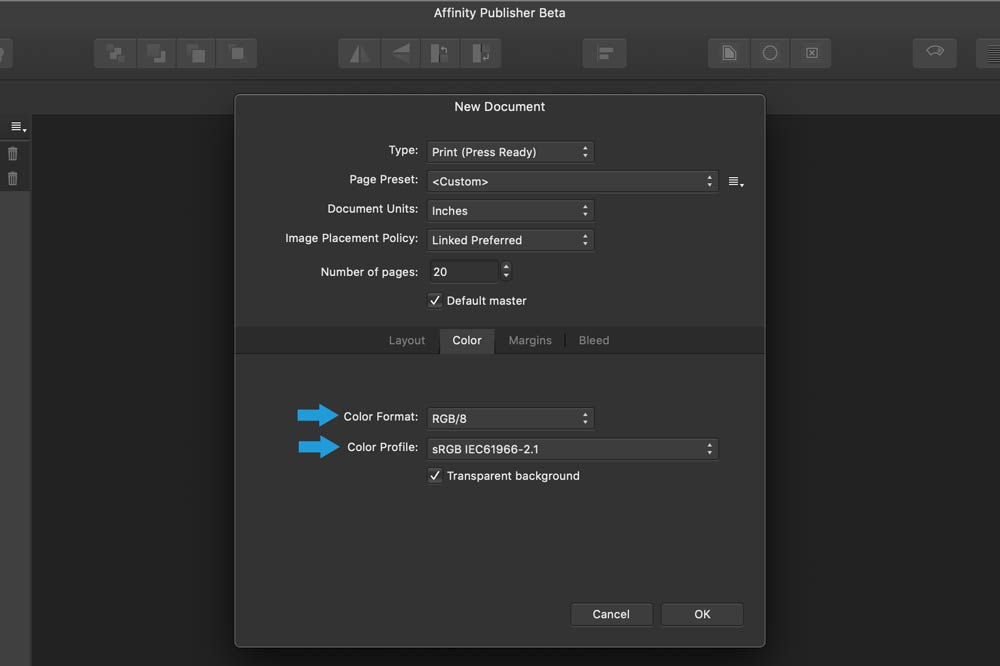Increase number of pages with up stepper arrow
The height and width of the screenshot is (666, 1000).
(x=506, y=267)
